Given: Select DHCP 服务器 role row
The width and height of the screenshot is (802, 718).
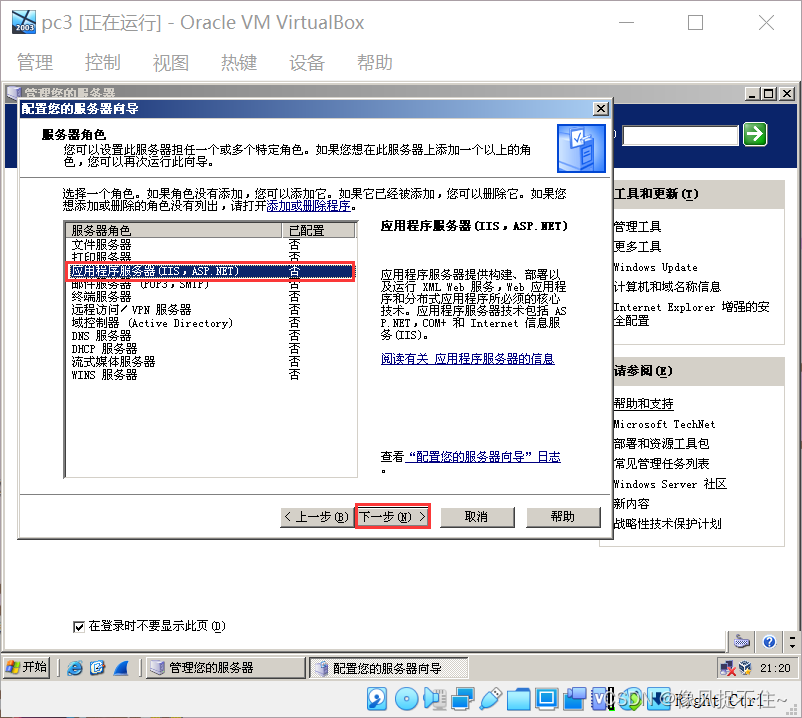Looking at the screenshot, I should click(x=211, y=349).
